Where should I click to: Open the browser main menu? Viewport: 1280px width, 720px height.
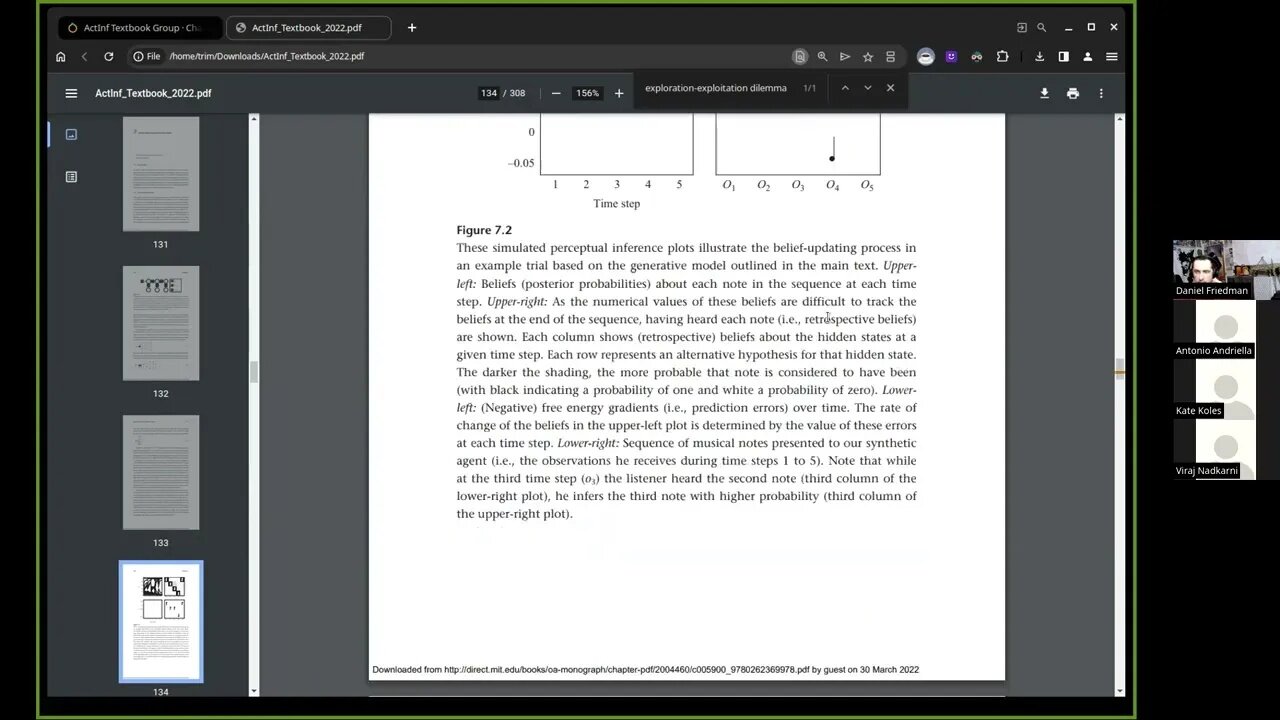1111,56
